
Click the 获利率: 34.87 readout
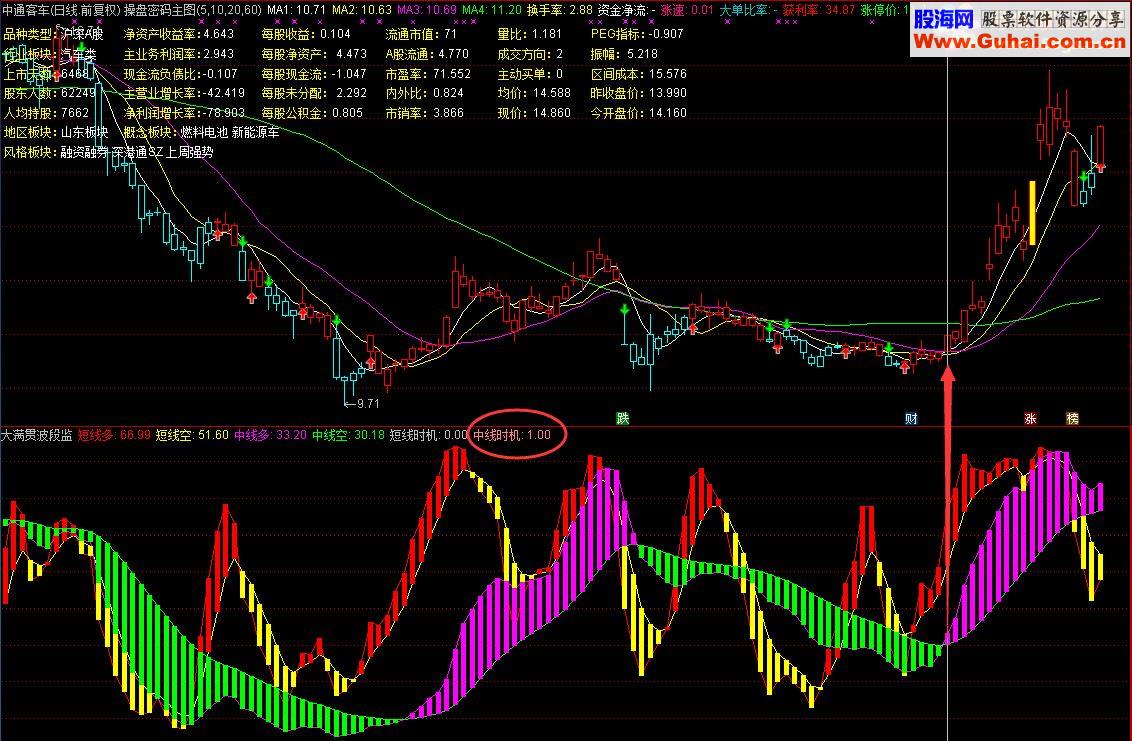pyautogui.click(x=819, y=10)
